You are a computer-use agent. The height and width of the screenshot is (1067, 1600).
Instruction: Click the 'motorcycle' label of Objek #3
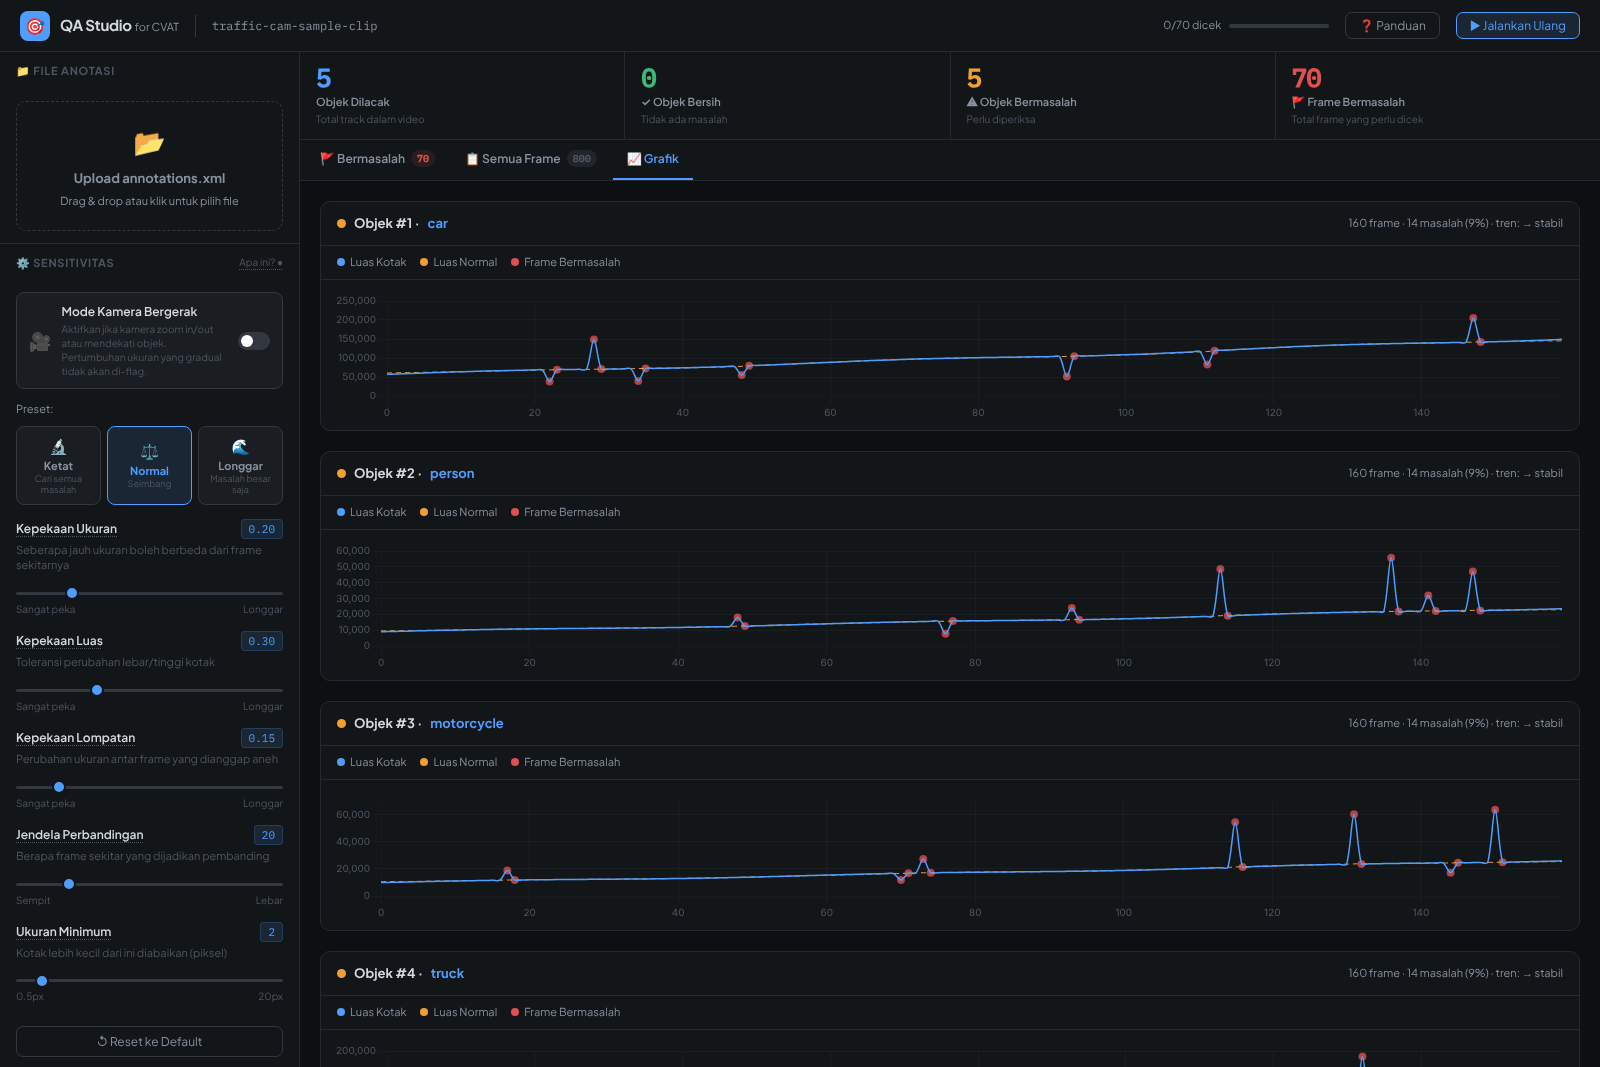pos(467,723)
